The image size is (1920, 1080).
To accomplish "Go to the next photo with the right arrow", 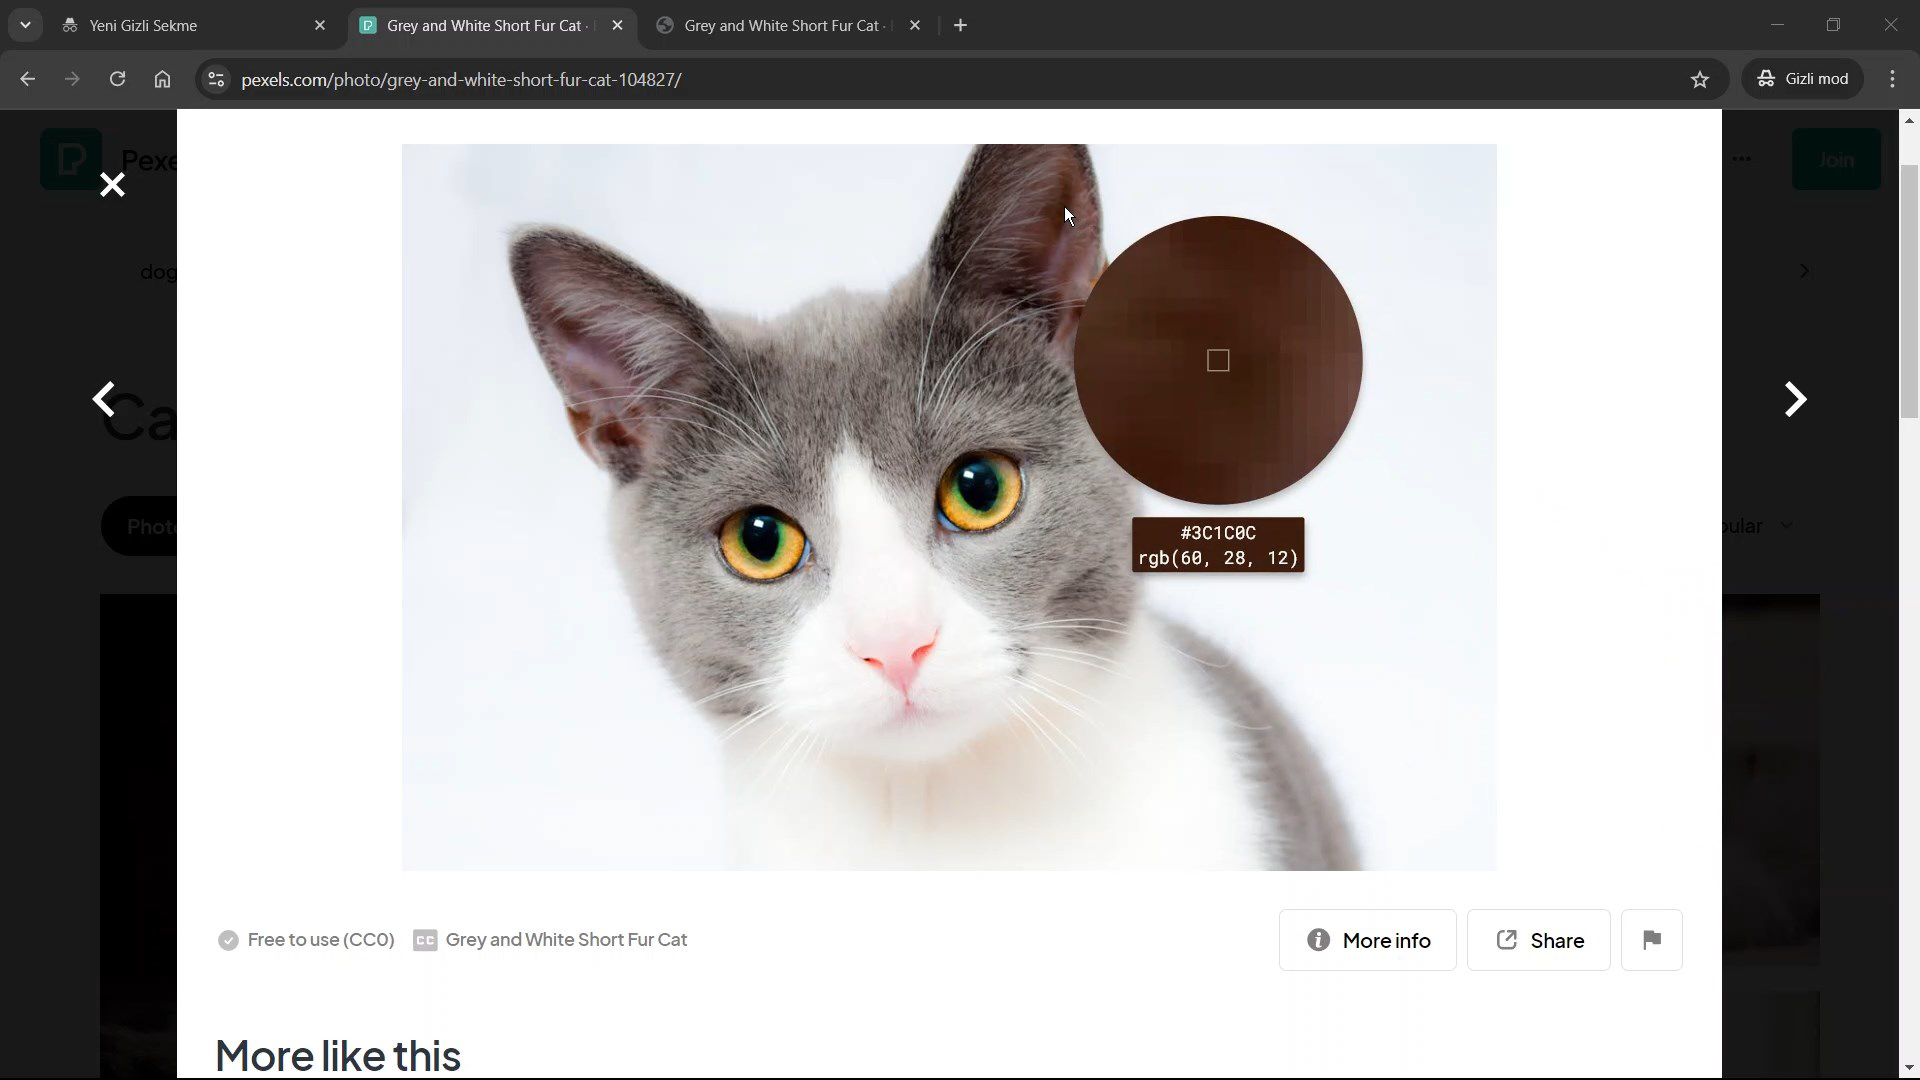I will pyautogui.click(x=1796, y=399).
